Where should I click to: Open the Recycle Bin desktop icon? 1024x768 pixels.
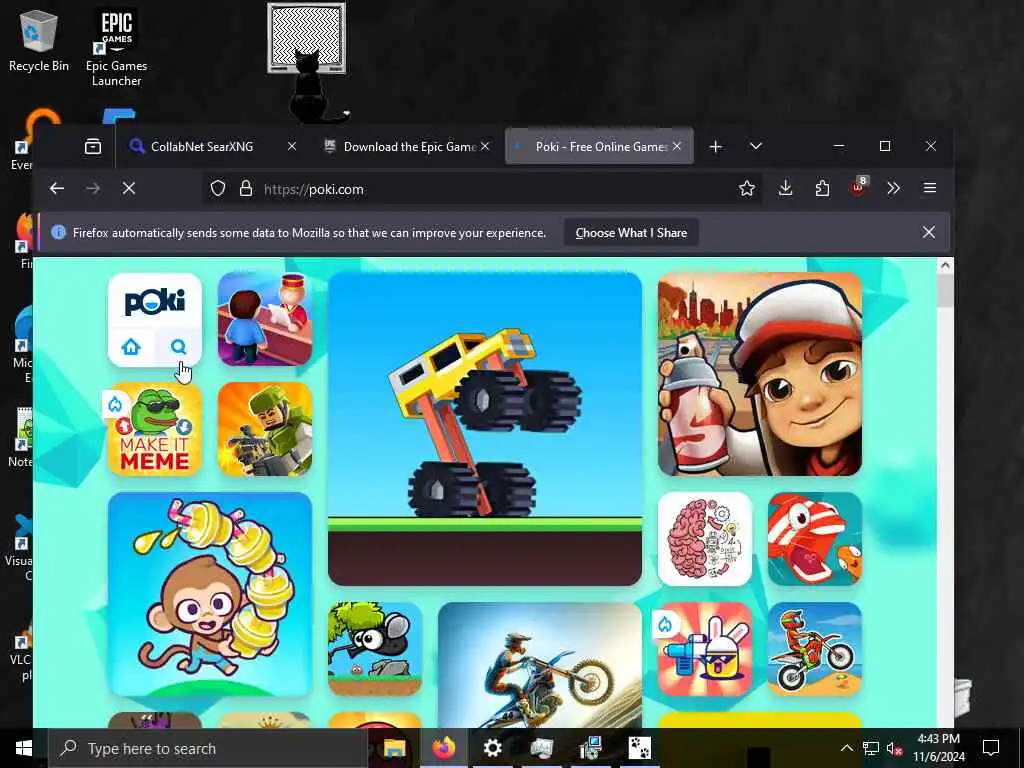(x=39, y=40)
